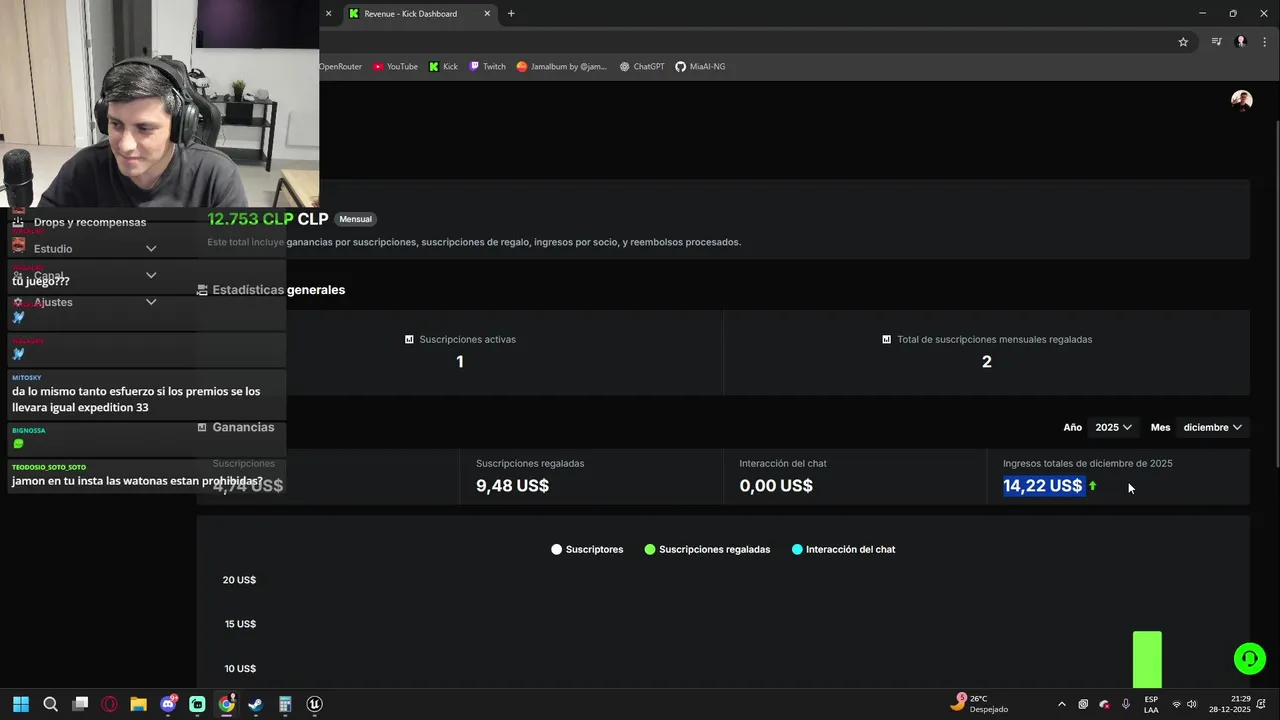Image resolution: width=1280 pixels, height=720 pixels.
Task: Open the Kick support chat bubble
Action: coord(1249,659)
